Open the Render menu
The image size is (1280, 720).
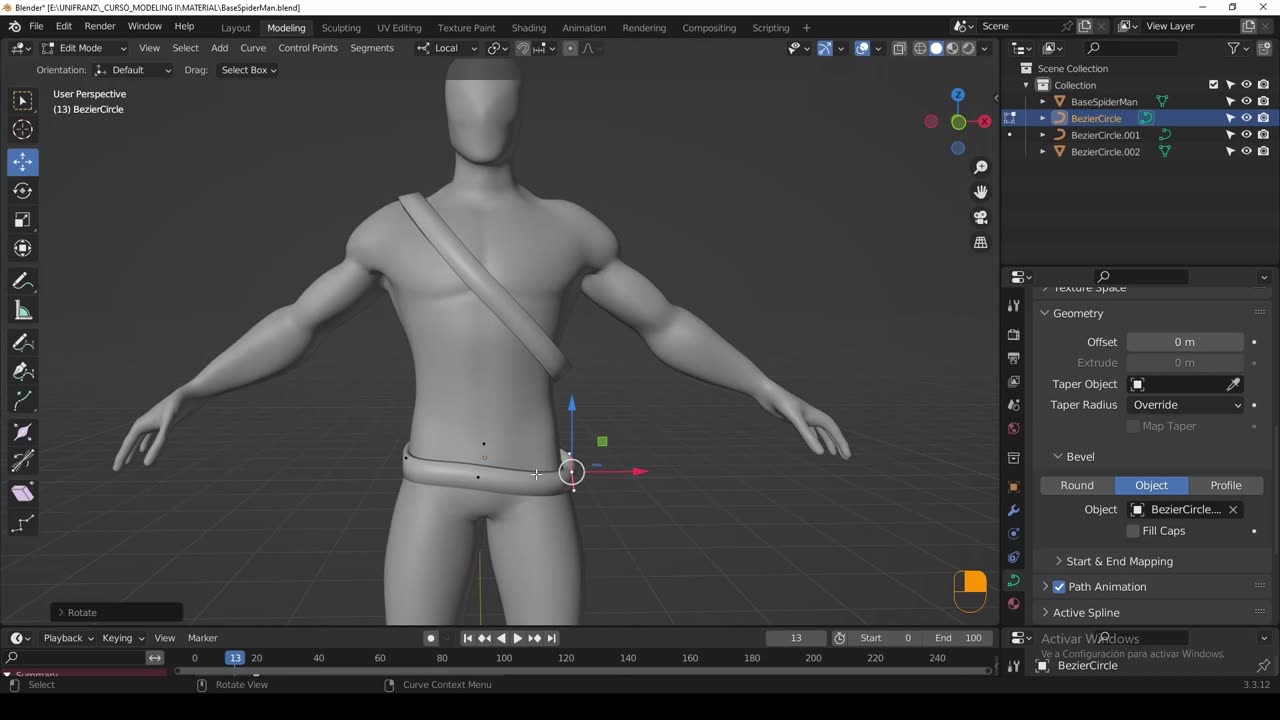click(100, 26)
